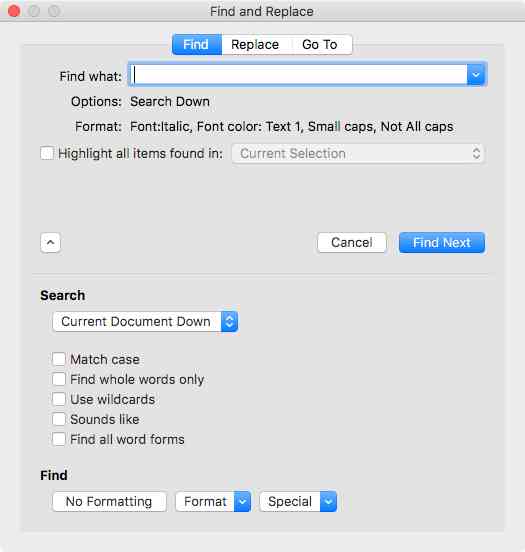The image size is (525, 552).
Task: Toggle Highlight all items found in
Action: click(x=47, y=153)
